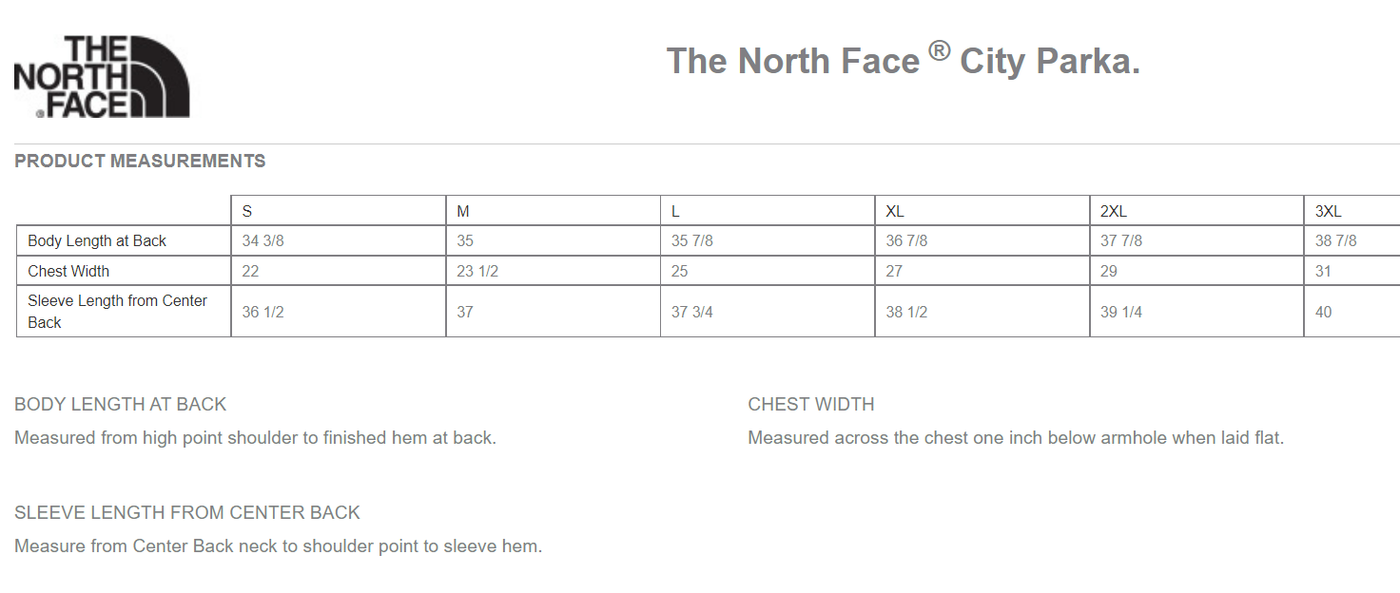Click the 34 3/8 body length cell
Image resolution: width=1400 pixels, height=593 pixels.
click(263, 241)
